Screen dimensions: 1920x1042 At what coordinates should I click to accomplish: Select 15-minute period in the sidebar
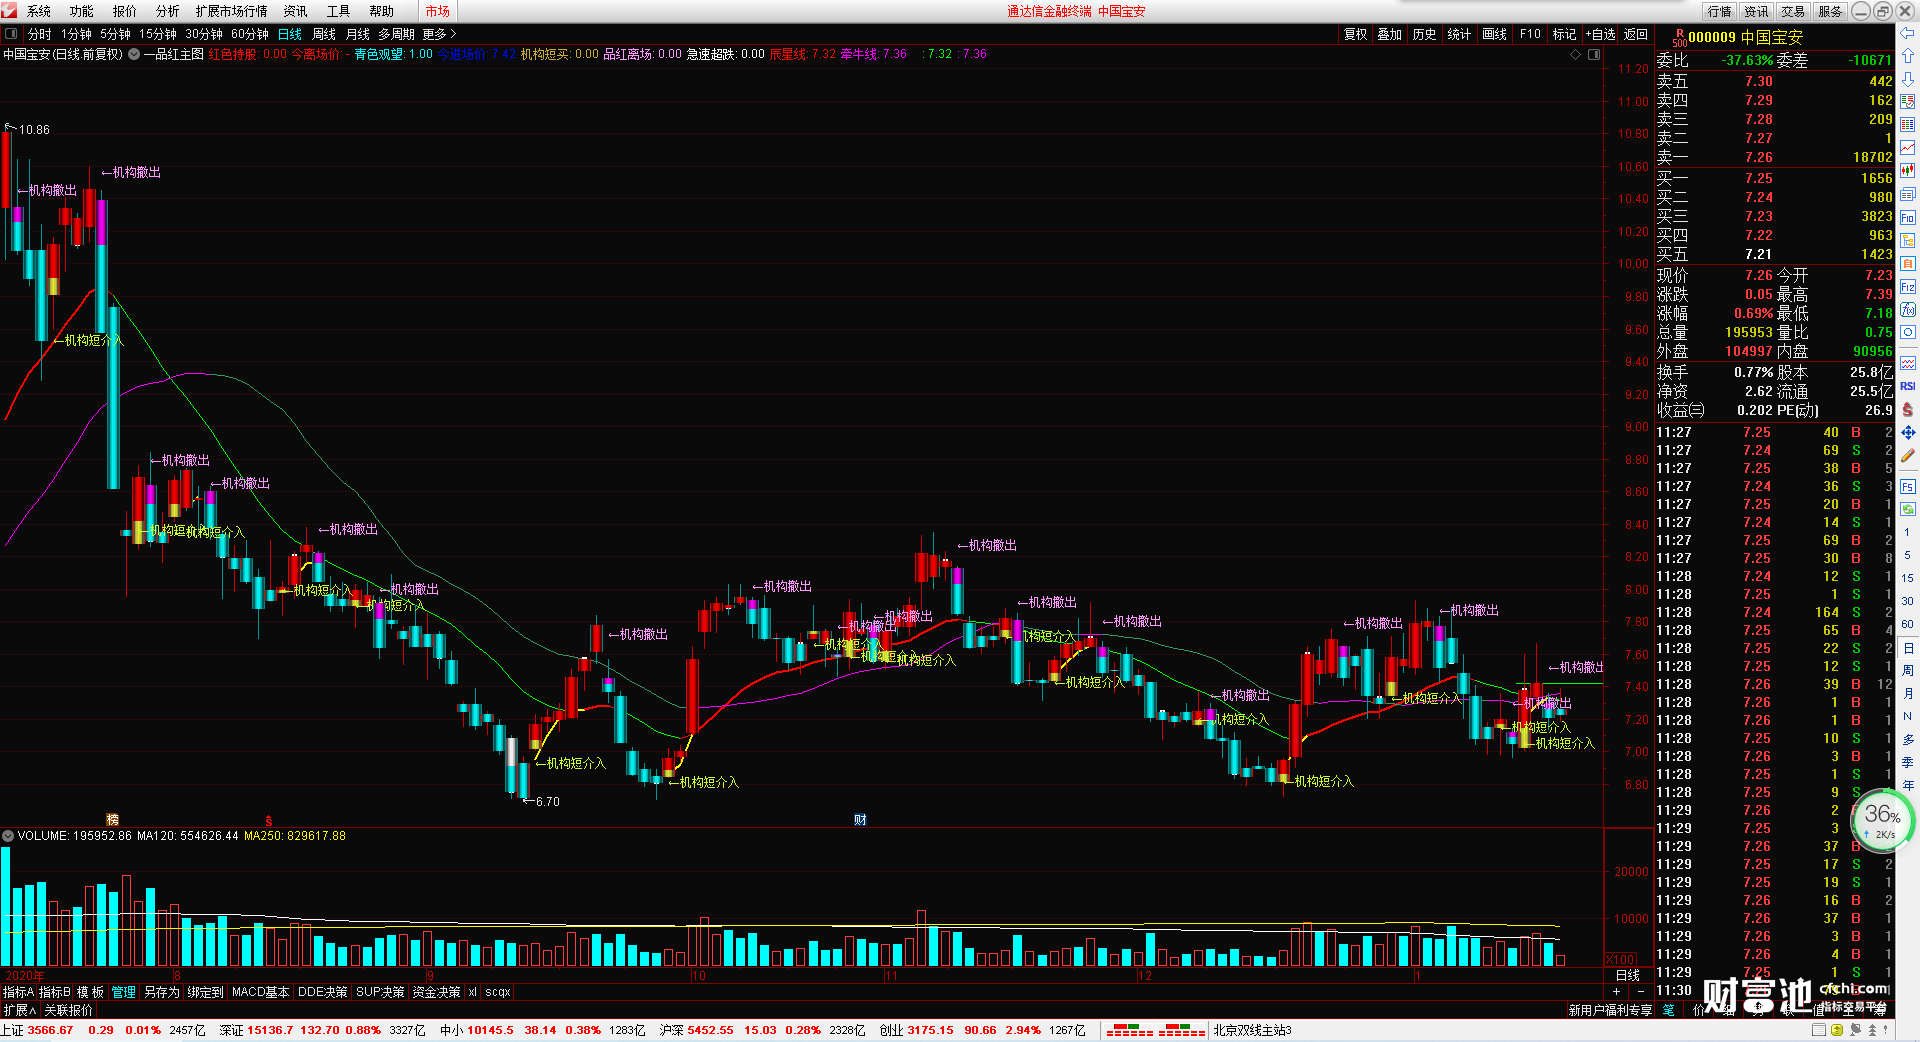[x=1908, y=578]
